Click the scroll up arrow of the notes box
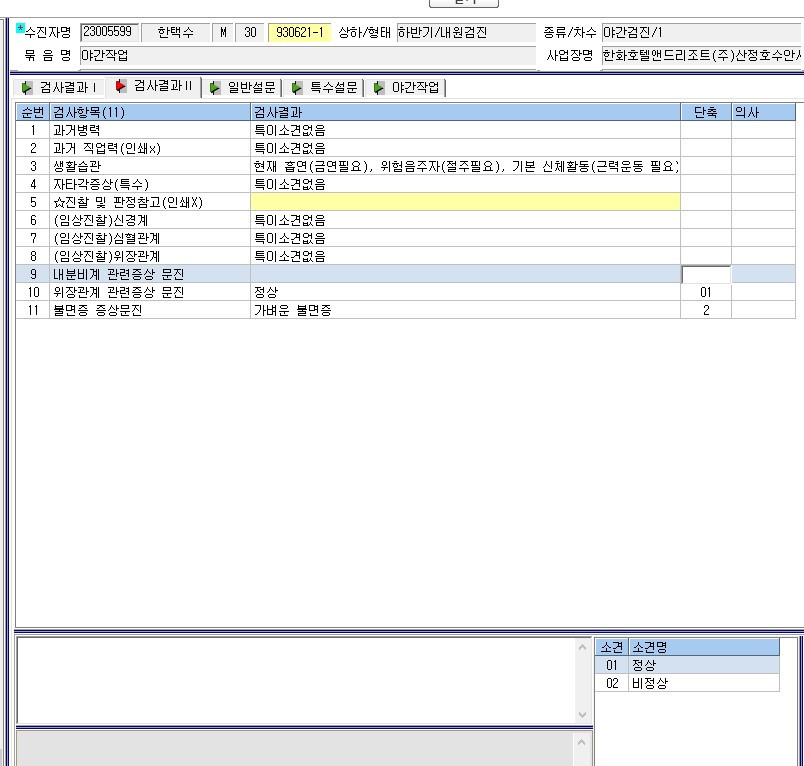 [582, 648]
